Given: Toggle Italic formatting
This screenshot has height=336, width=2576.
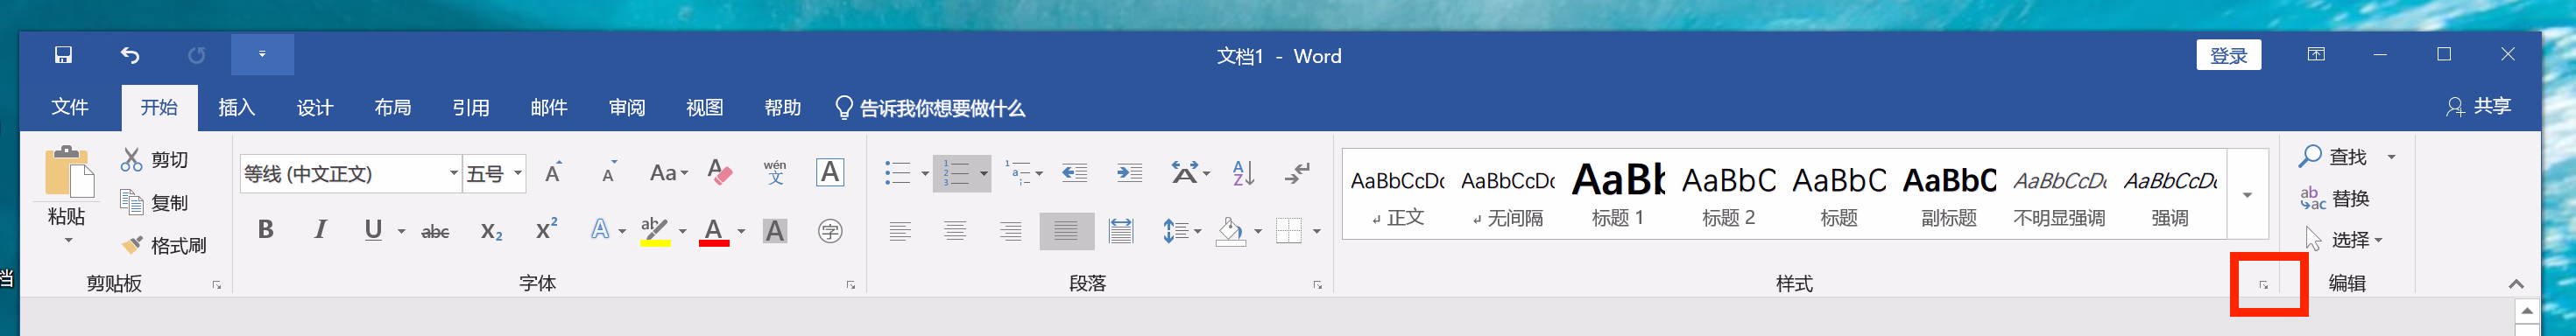Looking at the screenshot, I should 320,230.
